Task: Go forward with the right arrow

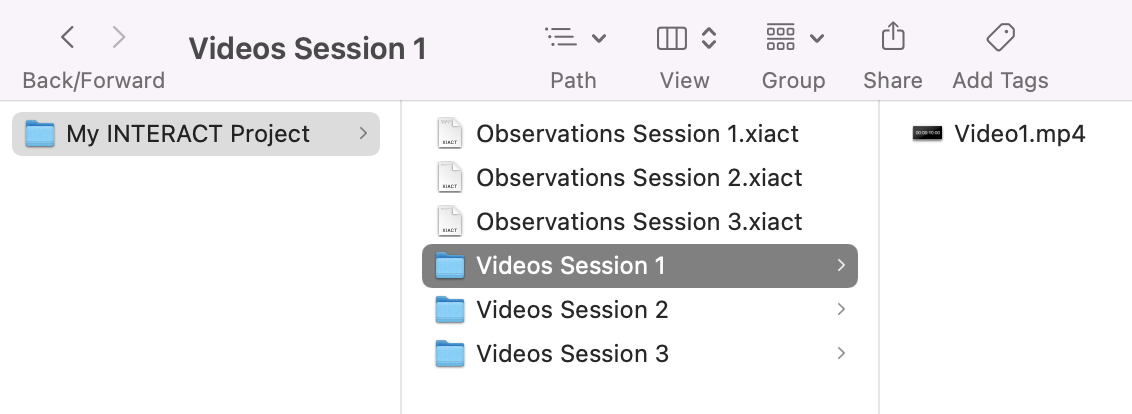Action: click(119, 37)
